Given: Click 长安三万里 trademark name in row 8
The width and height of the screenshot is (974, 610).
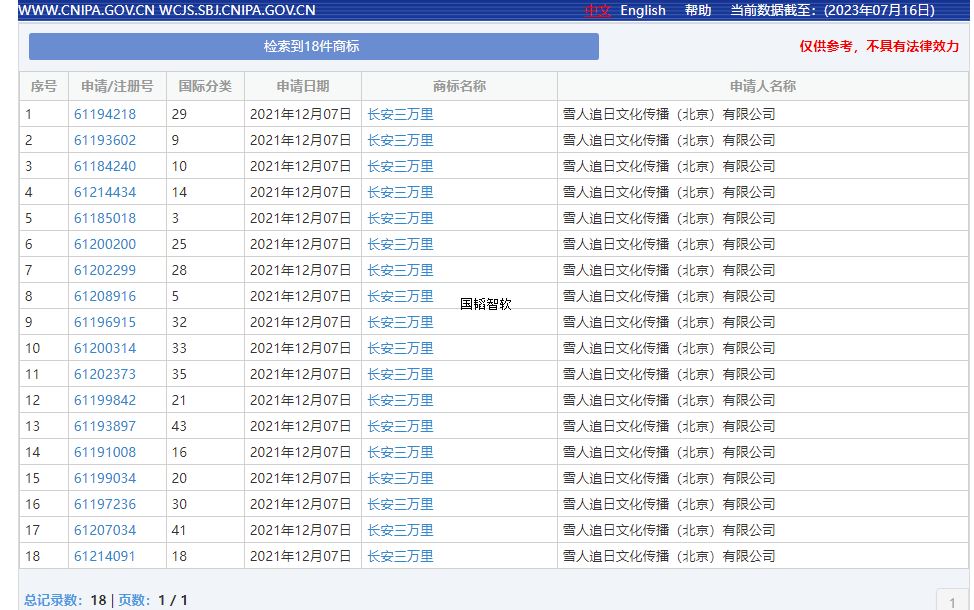Looking at the screenshot, I should tap(400, 296).
